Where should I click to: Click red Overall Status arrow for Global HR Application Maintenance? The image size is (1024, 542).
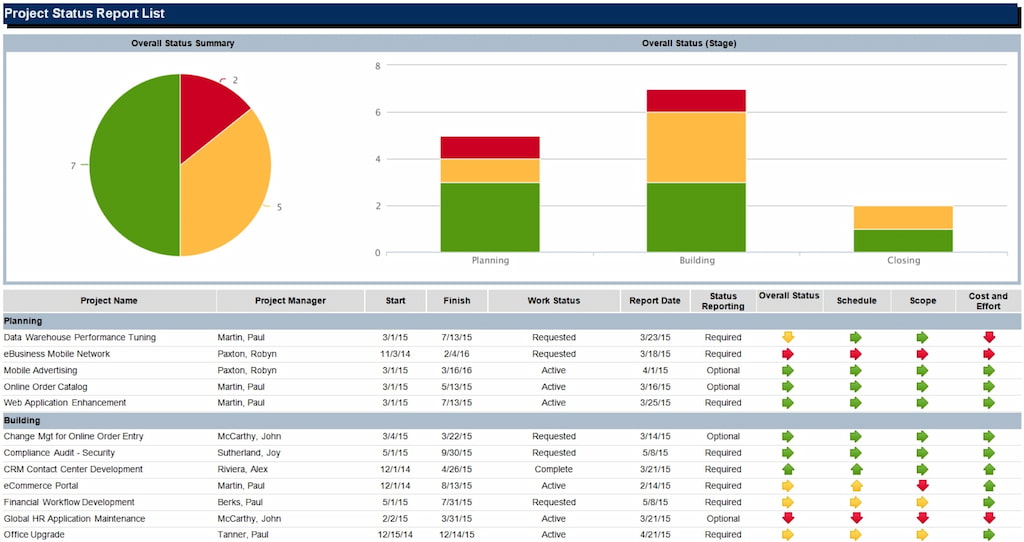tap(788, 518)
